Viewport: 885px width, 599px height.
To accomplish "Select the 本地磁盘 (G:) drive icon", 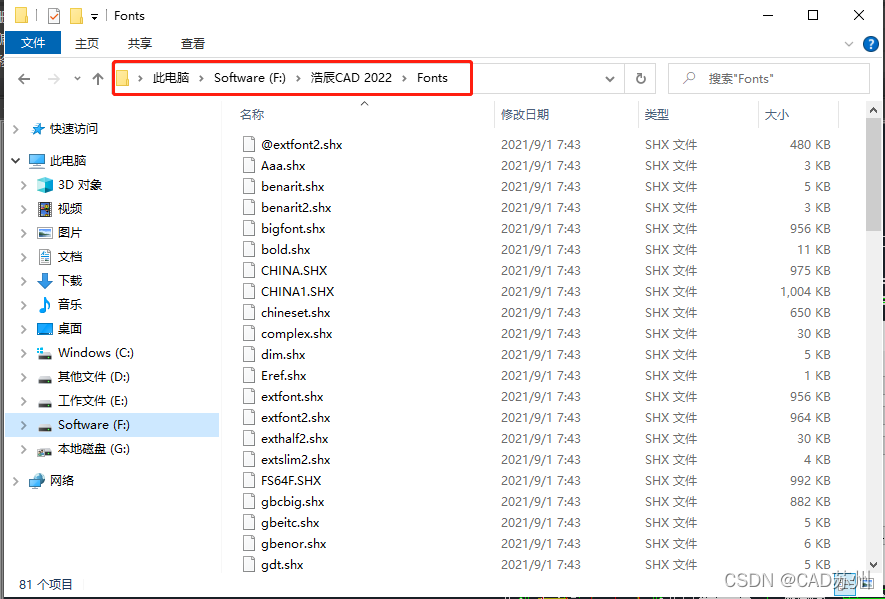I will [x=45, y=451].
